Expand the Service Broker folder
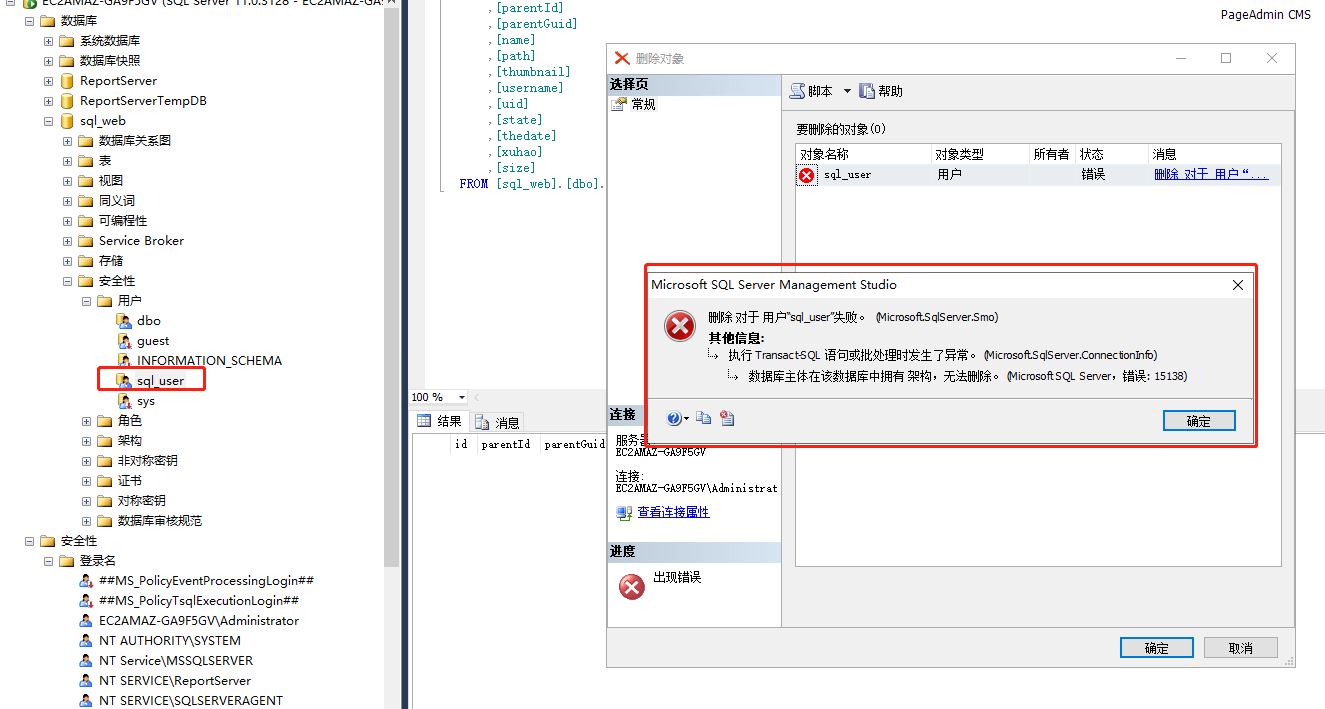 pyautogui.click(x=67, y=241)
